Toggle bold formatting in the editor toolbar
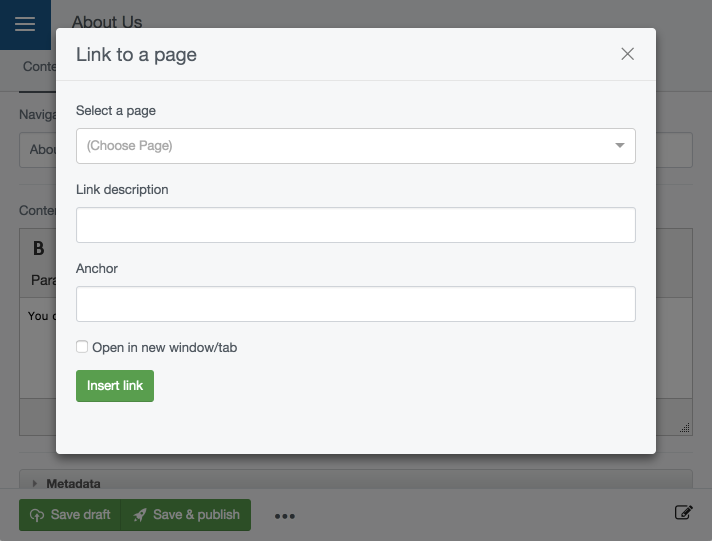This screenshot has height=541, width=712. [38, 248]
